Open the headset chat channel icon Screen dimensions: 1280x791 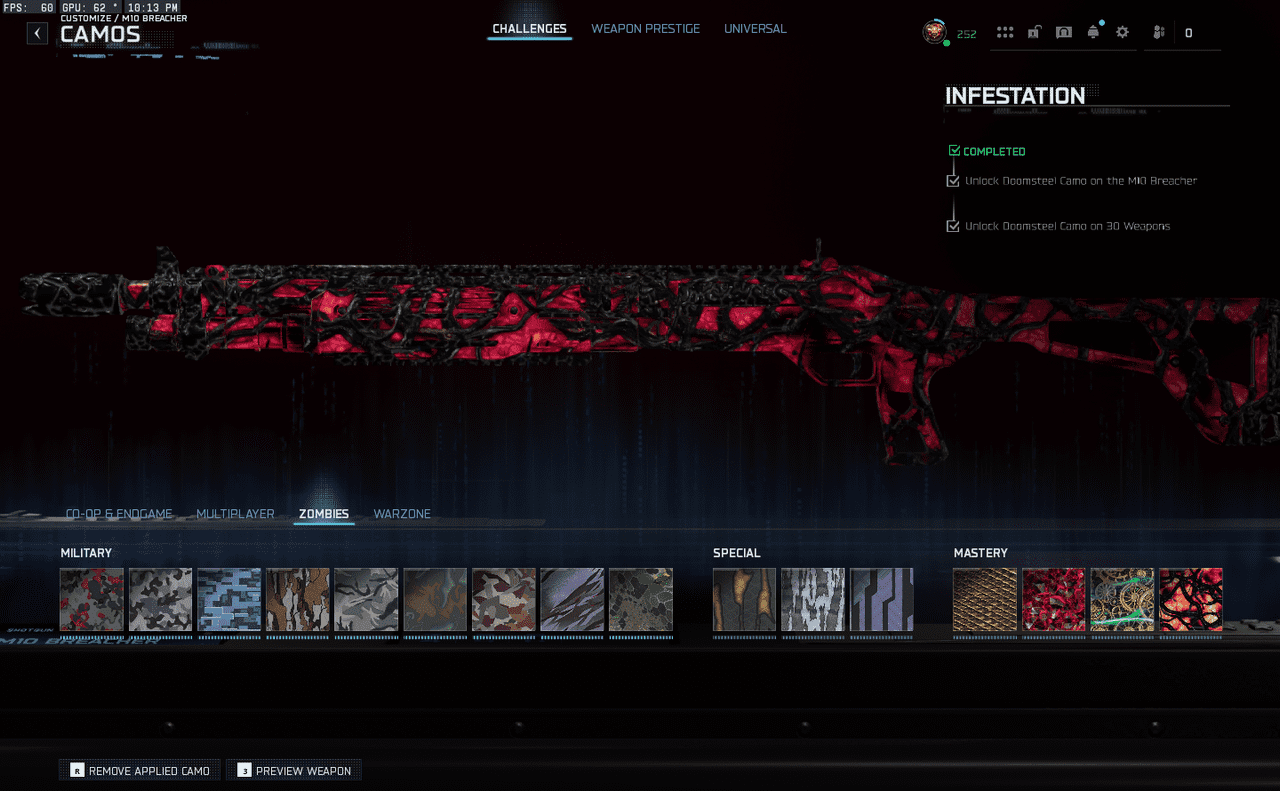[x=1064, y=33]
